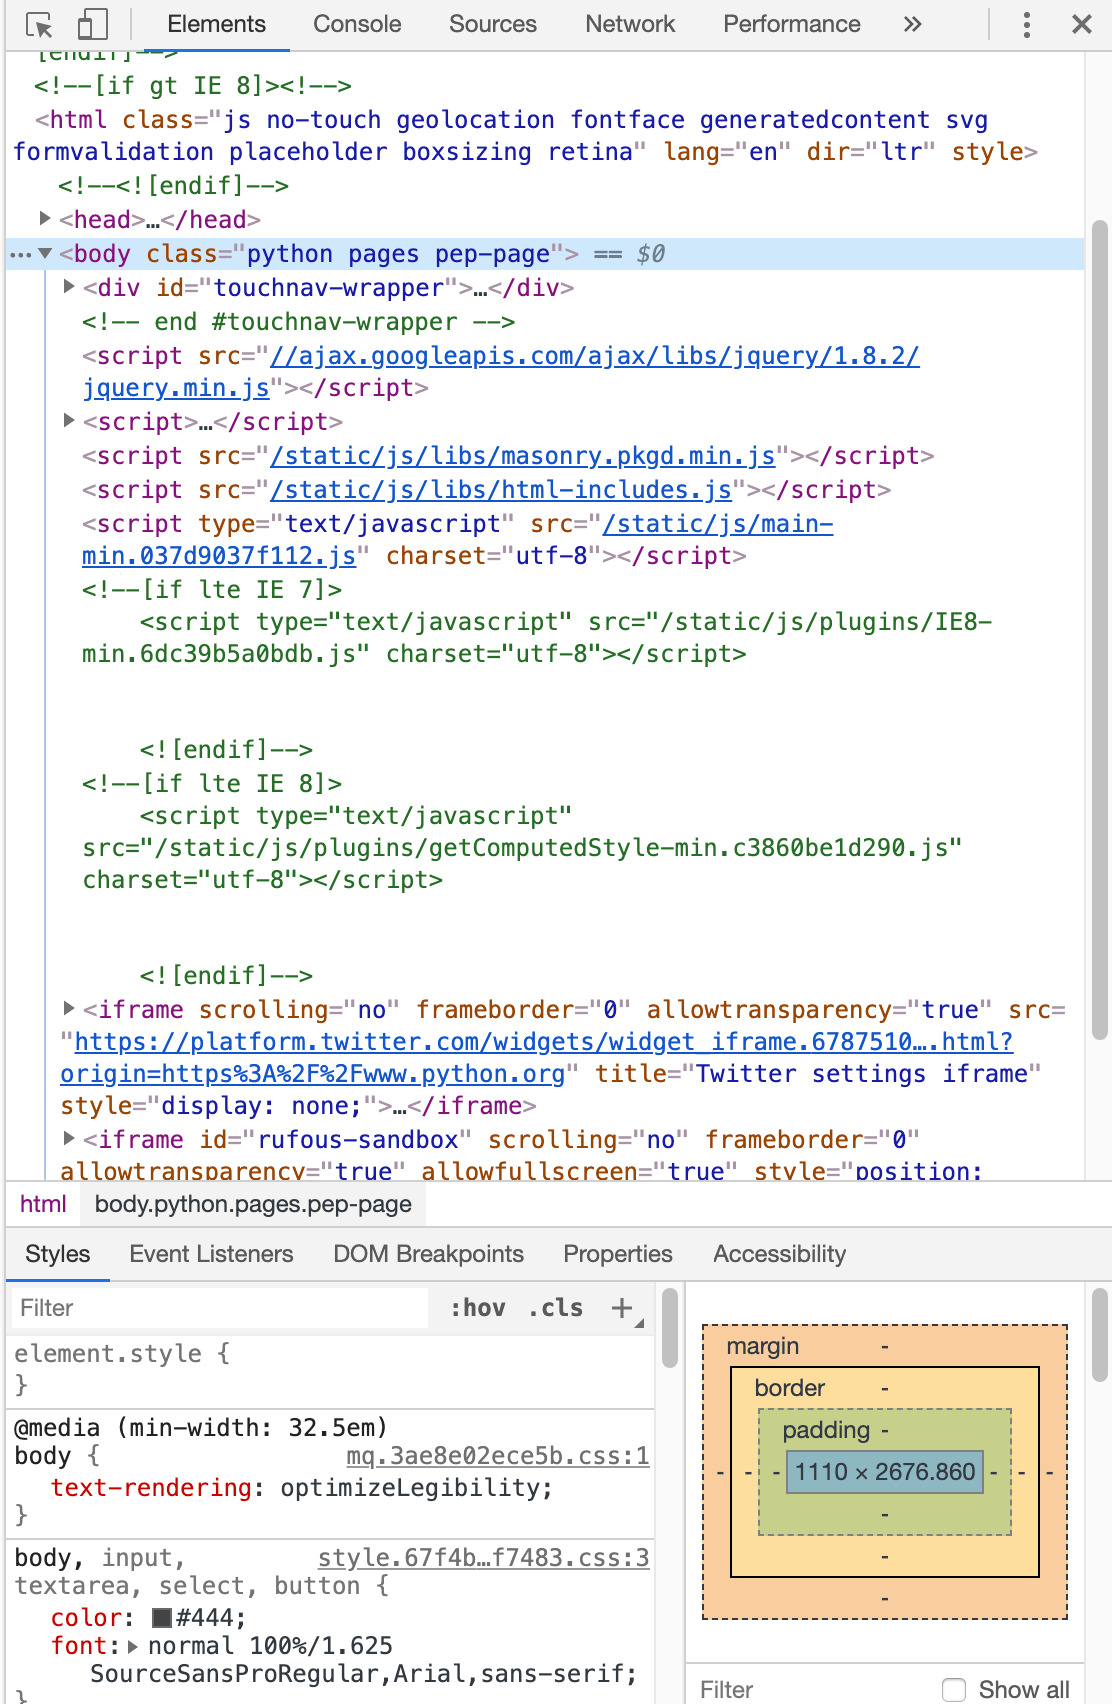Select the if lte IE 8 comment

[x=212, y=784]
